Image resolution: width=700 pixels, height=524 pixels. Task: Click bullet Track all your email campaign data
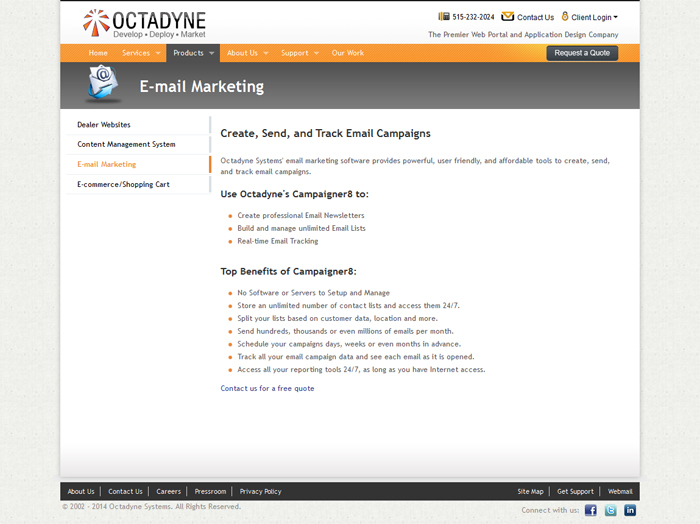pos(356,357)
